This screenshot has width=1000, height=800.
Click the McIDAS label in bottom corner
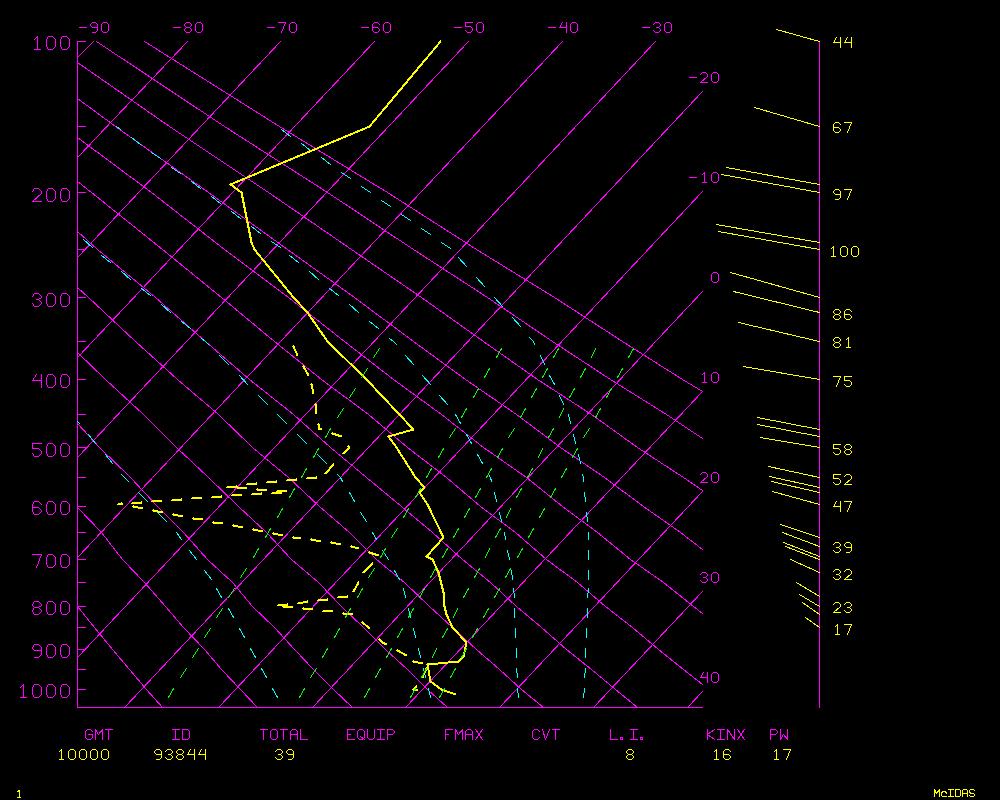tap(954, 793)
